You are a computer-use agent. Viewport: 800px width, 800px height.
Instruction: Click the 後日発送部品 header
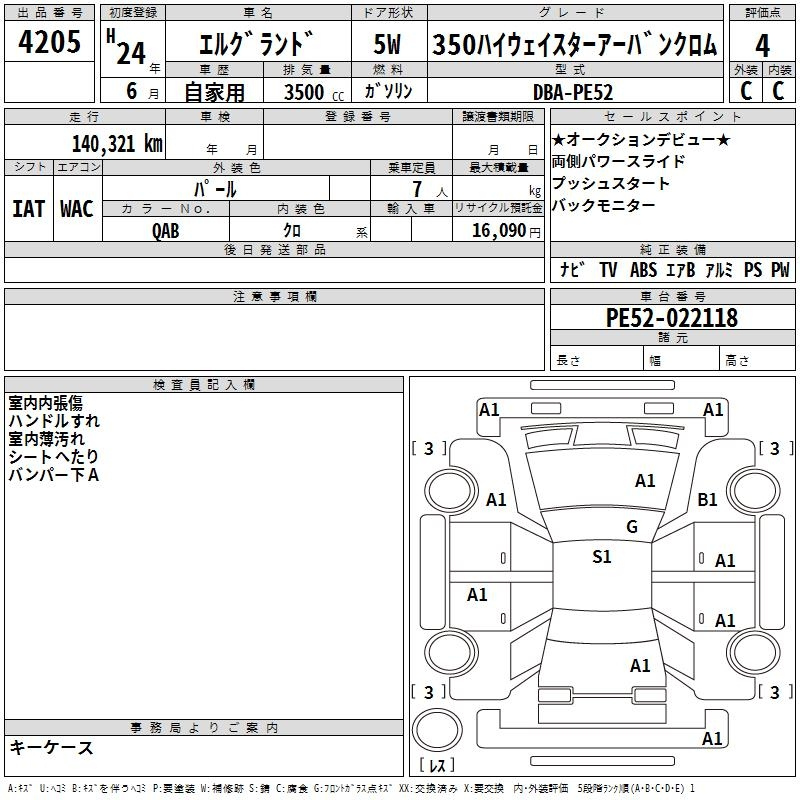click(274, 249)
